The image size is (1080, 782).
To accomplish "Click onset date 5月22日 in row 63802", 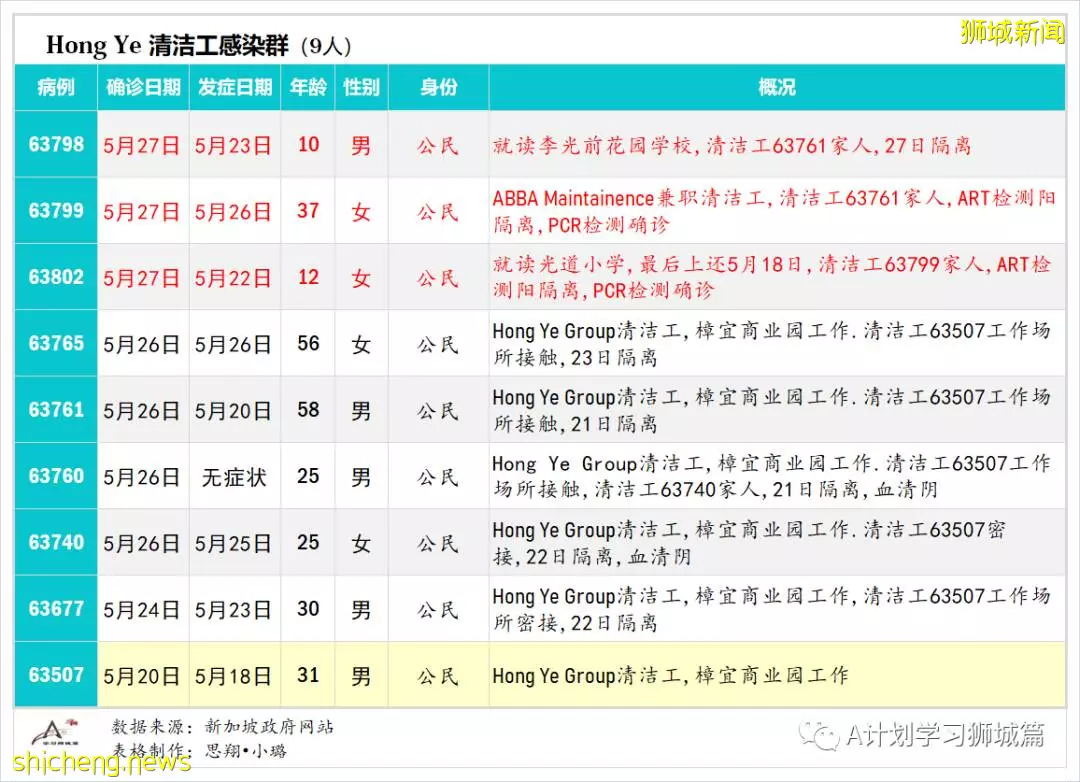I will (x=233, y=278).
